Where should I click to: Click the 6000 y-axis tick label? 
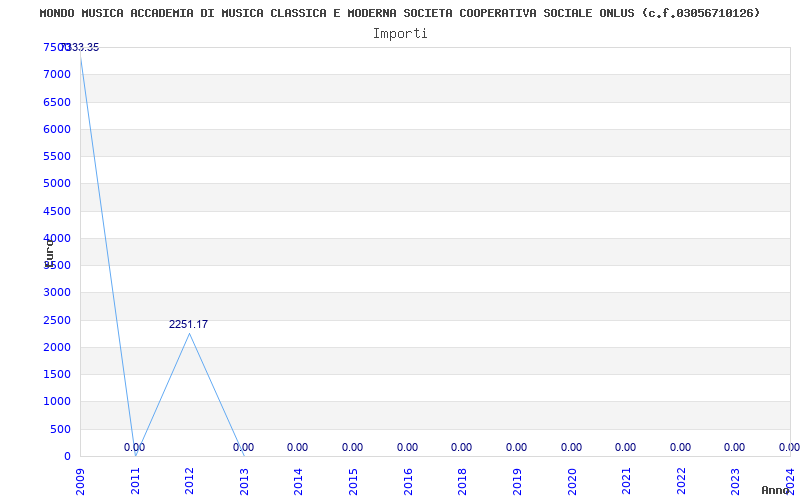tap(57, 130)
